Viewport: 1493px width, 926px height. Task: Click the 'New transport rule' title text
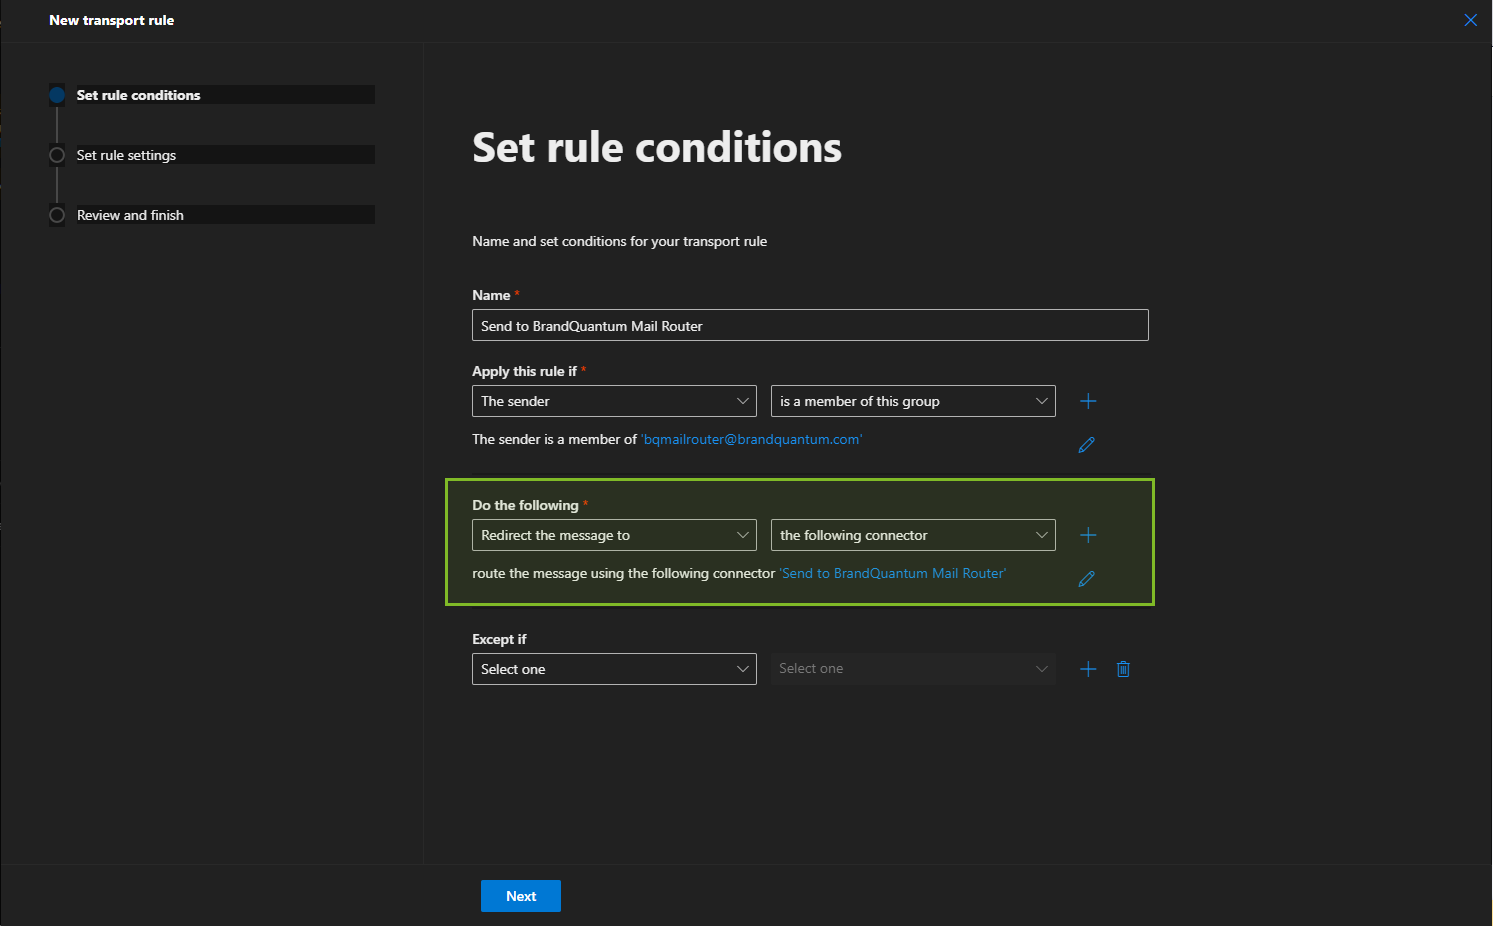click(x=112, y=20)
